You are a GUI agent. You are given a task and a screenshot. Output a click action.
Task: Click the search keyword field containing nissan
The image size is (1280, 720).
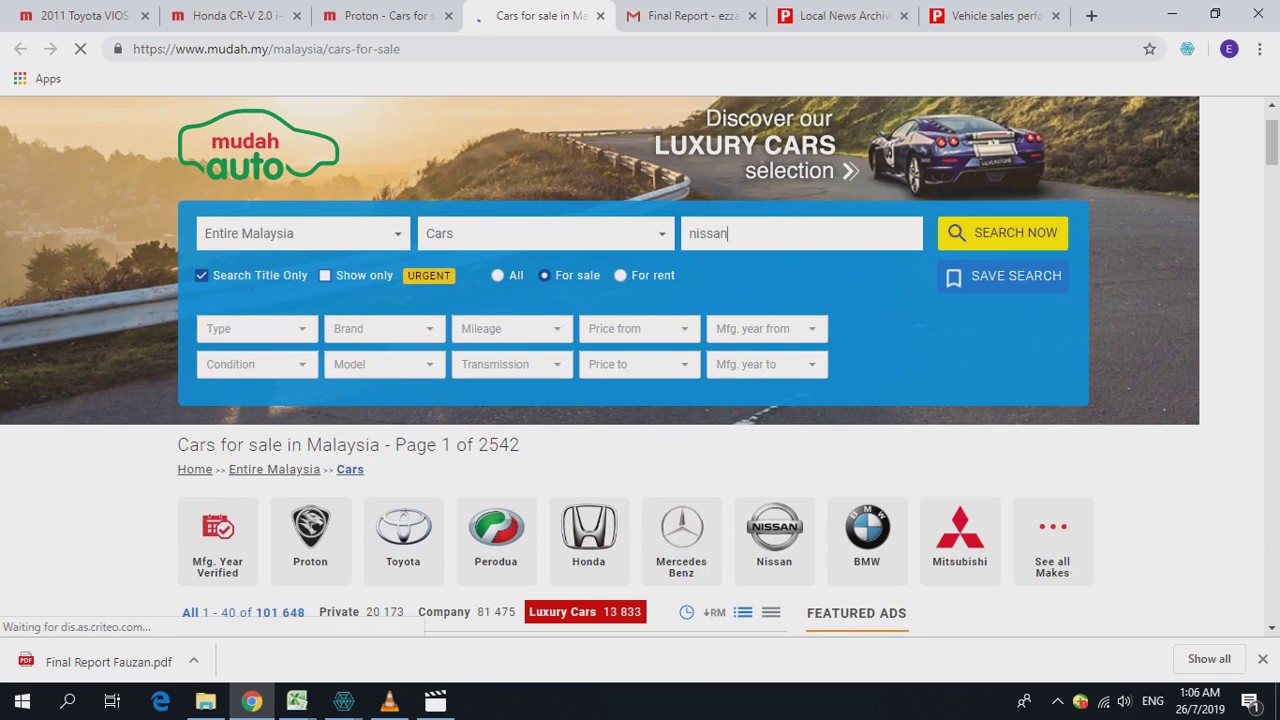point(801,233)
